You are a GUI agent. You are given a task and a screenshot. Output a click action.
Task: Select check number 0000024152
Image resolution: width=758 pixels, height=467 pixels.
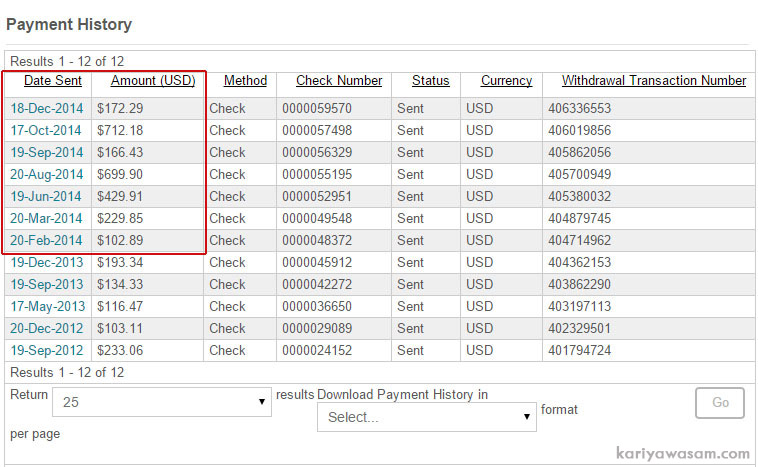coord(317,350)
